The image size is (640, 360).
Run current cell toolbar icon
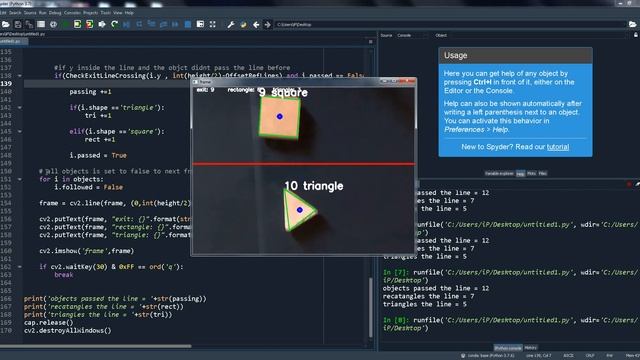(x=77, y=24)
